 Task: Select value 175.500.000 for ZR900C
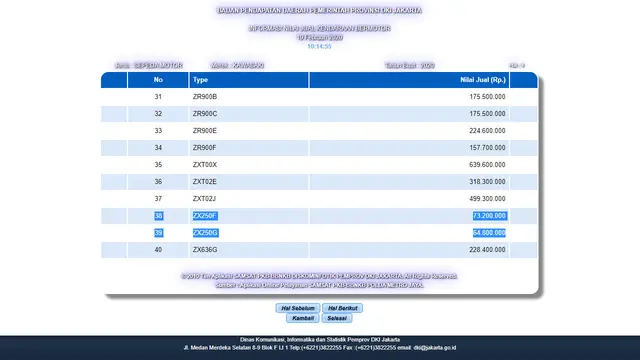coord(487,114)
